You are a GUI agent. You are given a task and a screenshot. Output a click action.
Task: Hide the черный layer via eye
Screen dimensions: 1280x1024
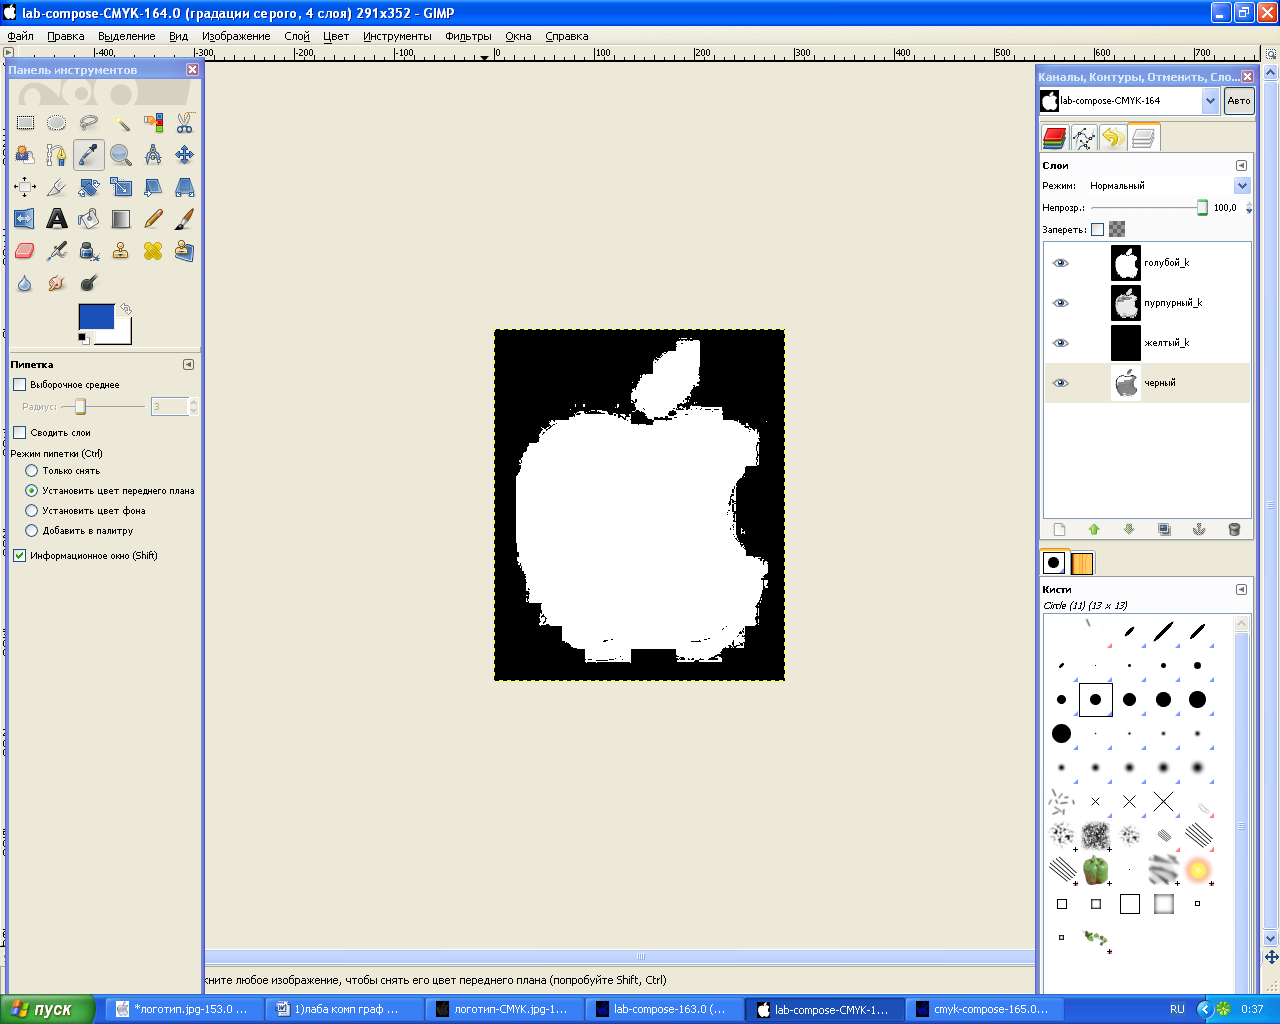click(1061, 383)
